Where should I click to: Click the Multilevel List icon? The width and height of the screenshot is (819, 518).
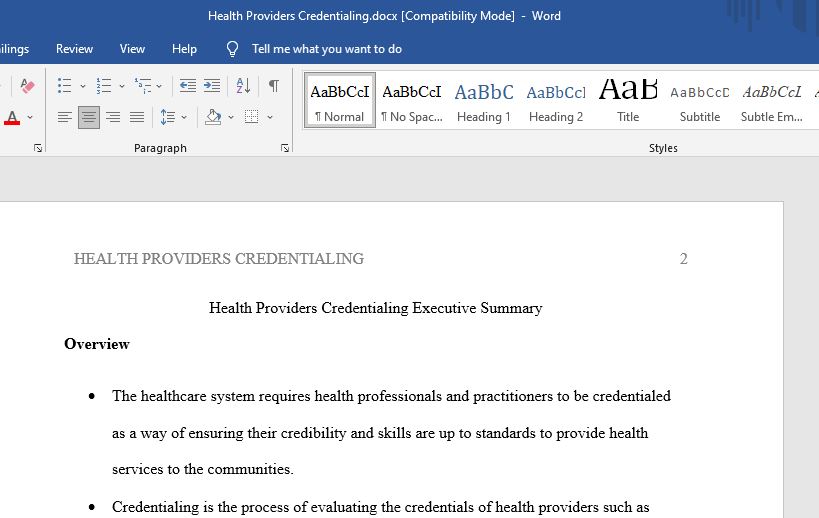(143, 86)
